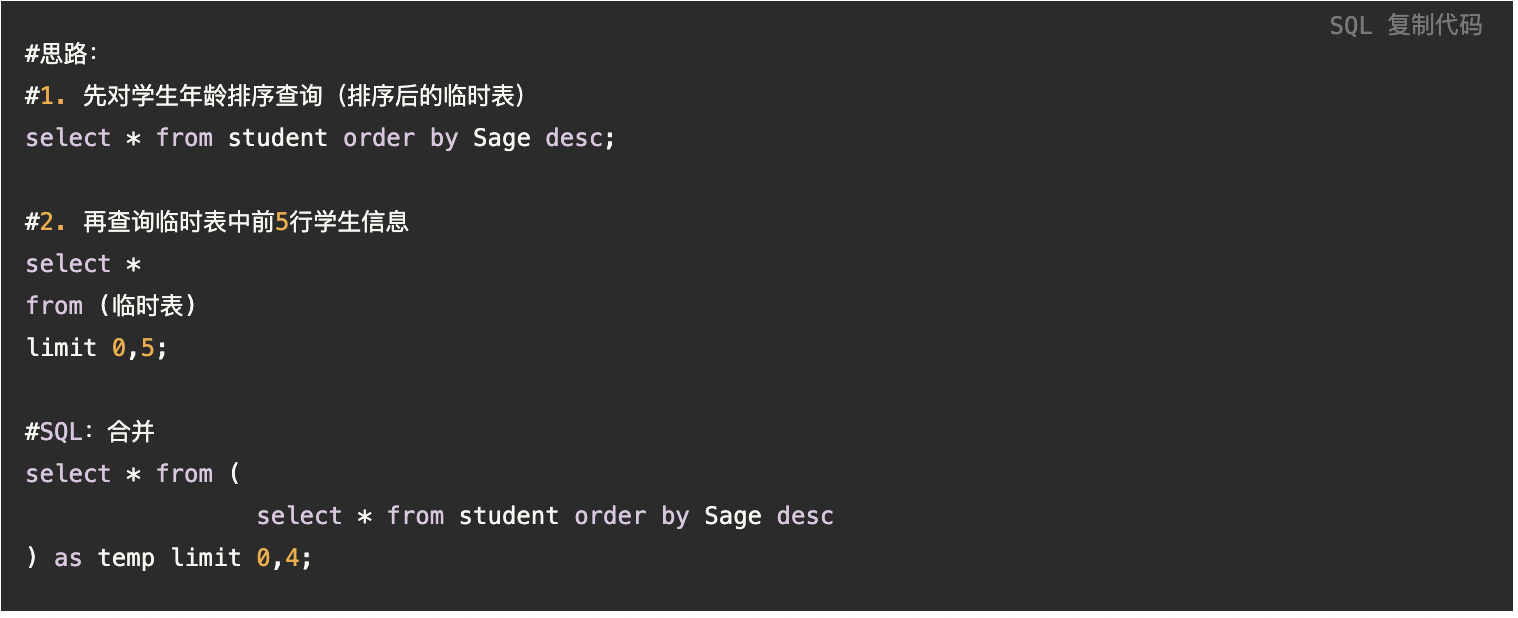Click the temp alias name
1518x618 pixels.
[x=126, y=558]
